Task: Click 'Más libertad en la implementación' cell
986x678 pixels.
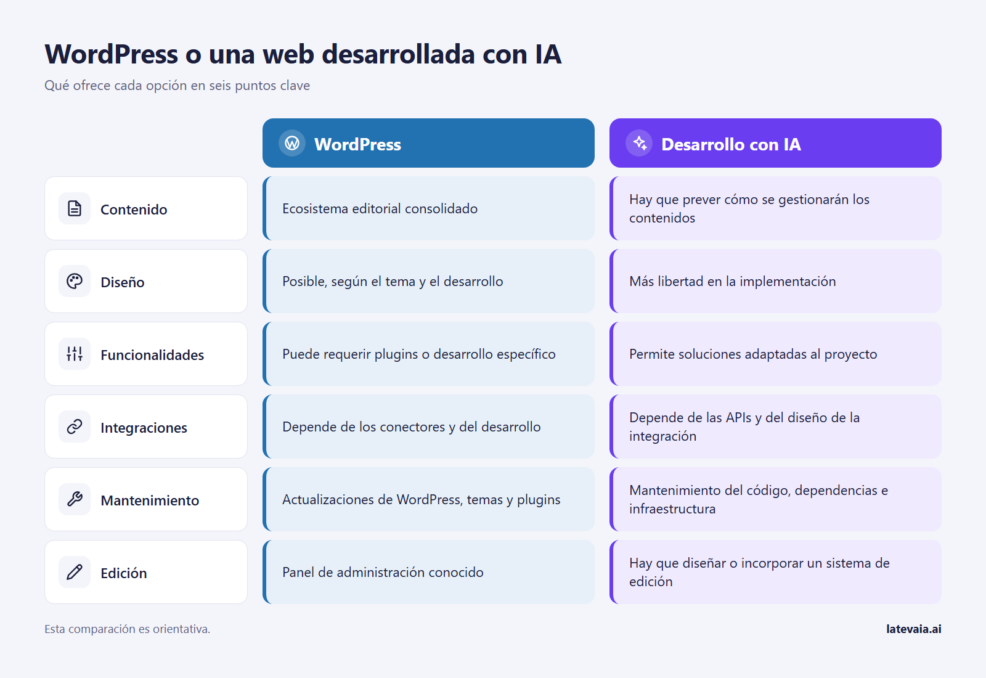Action: [x=775, y=281]
